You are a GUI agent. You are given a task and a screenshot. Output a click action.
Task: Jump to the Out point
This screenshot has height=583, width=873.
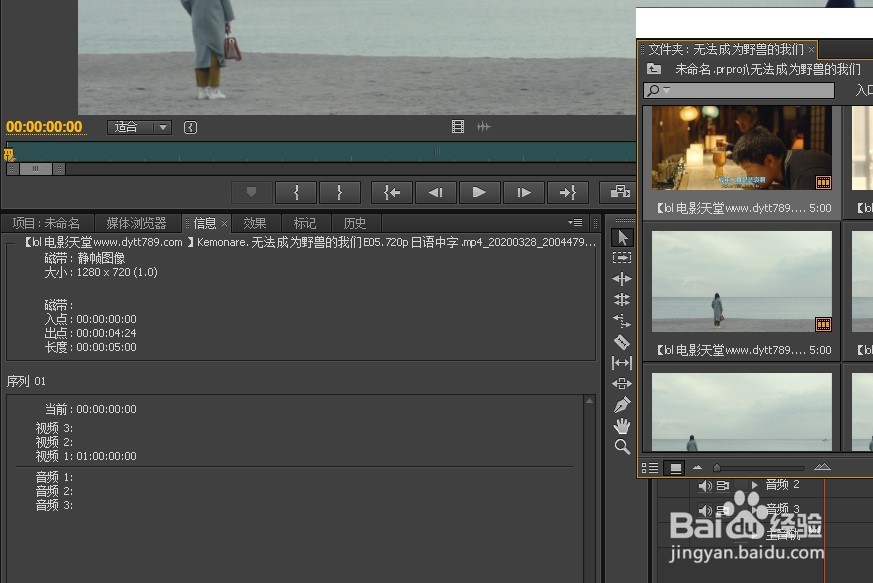(567, 193)
